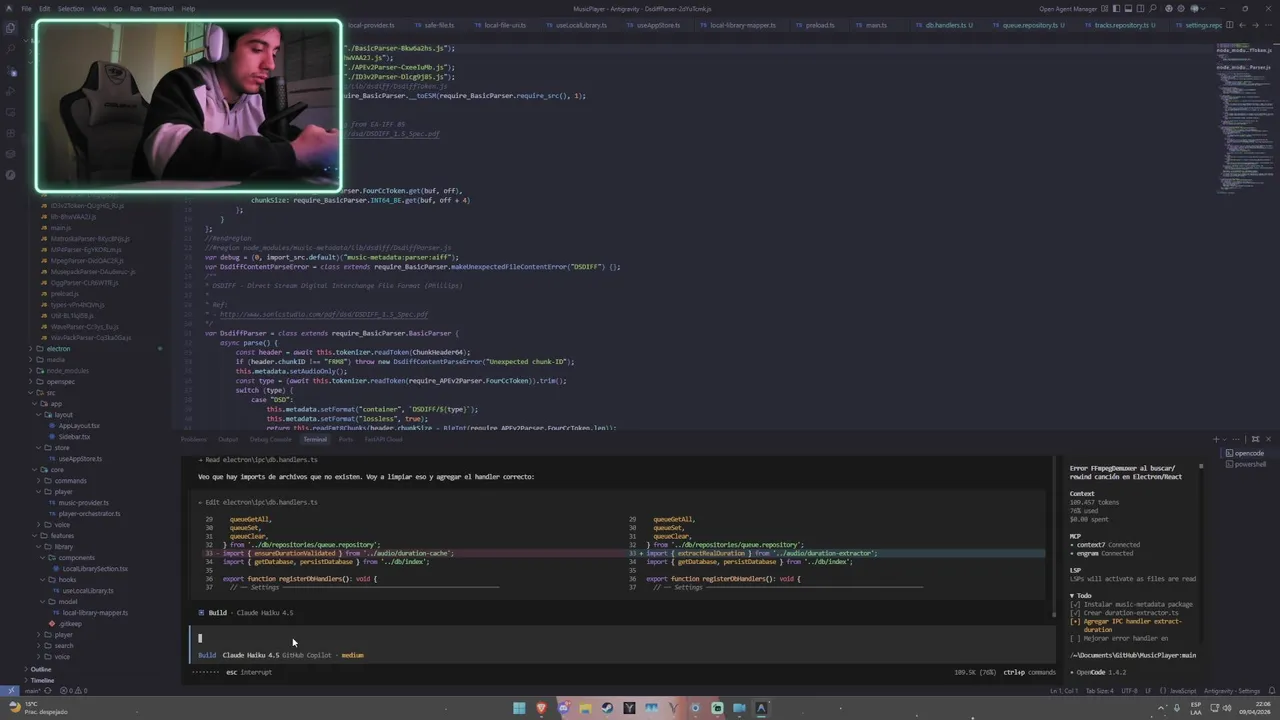Screen dimensions: 1280x720
Task: Expand the search folder
Action: pyautogui.click(x=64, y=645)
